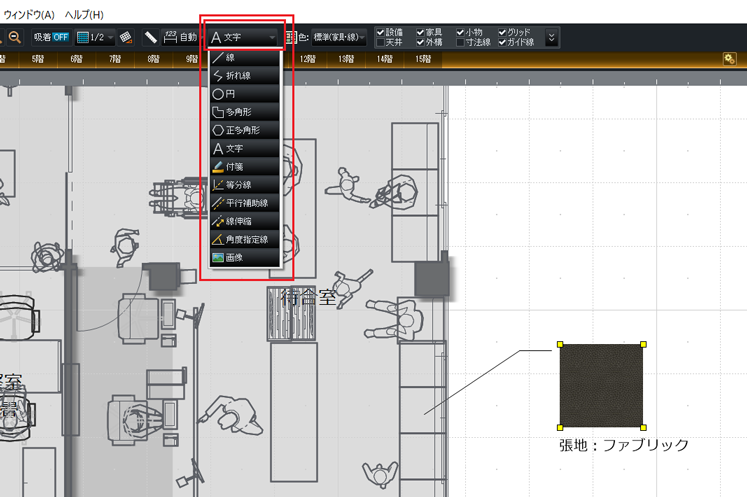Switch to the 12階 floor tab
This screenshot has width=747, height=497.
pyautogui.click(x=307, y=59)
